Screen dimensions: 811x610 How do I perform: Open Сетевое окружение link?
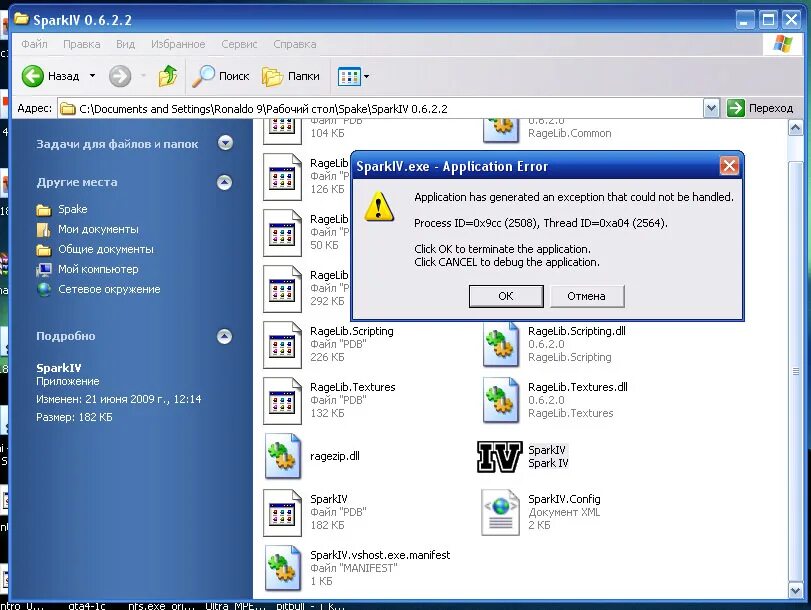[x=109, y=289]
